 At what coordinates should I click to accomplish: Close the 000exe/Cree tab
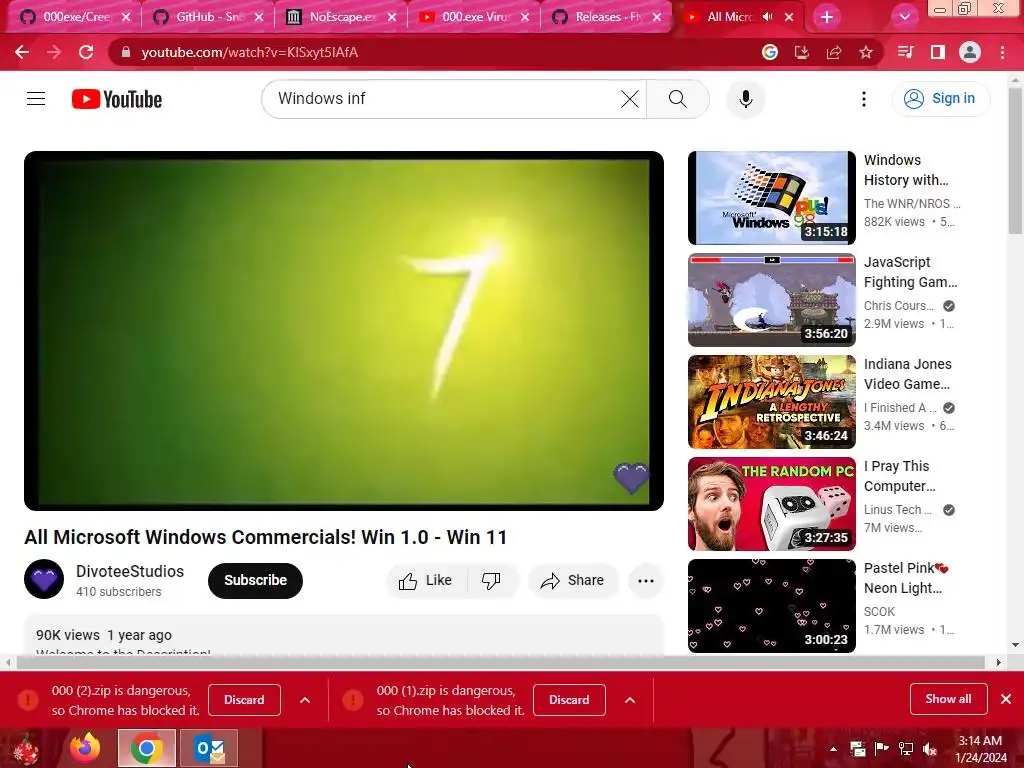(126, 17)
